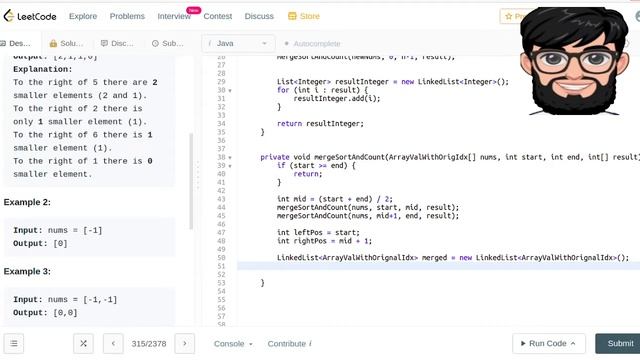Image resolution: width=640 pixels, height=360 pixels.
Task: Click the Submissions clock icon
Action: pos(155,43)
